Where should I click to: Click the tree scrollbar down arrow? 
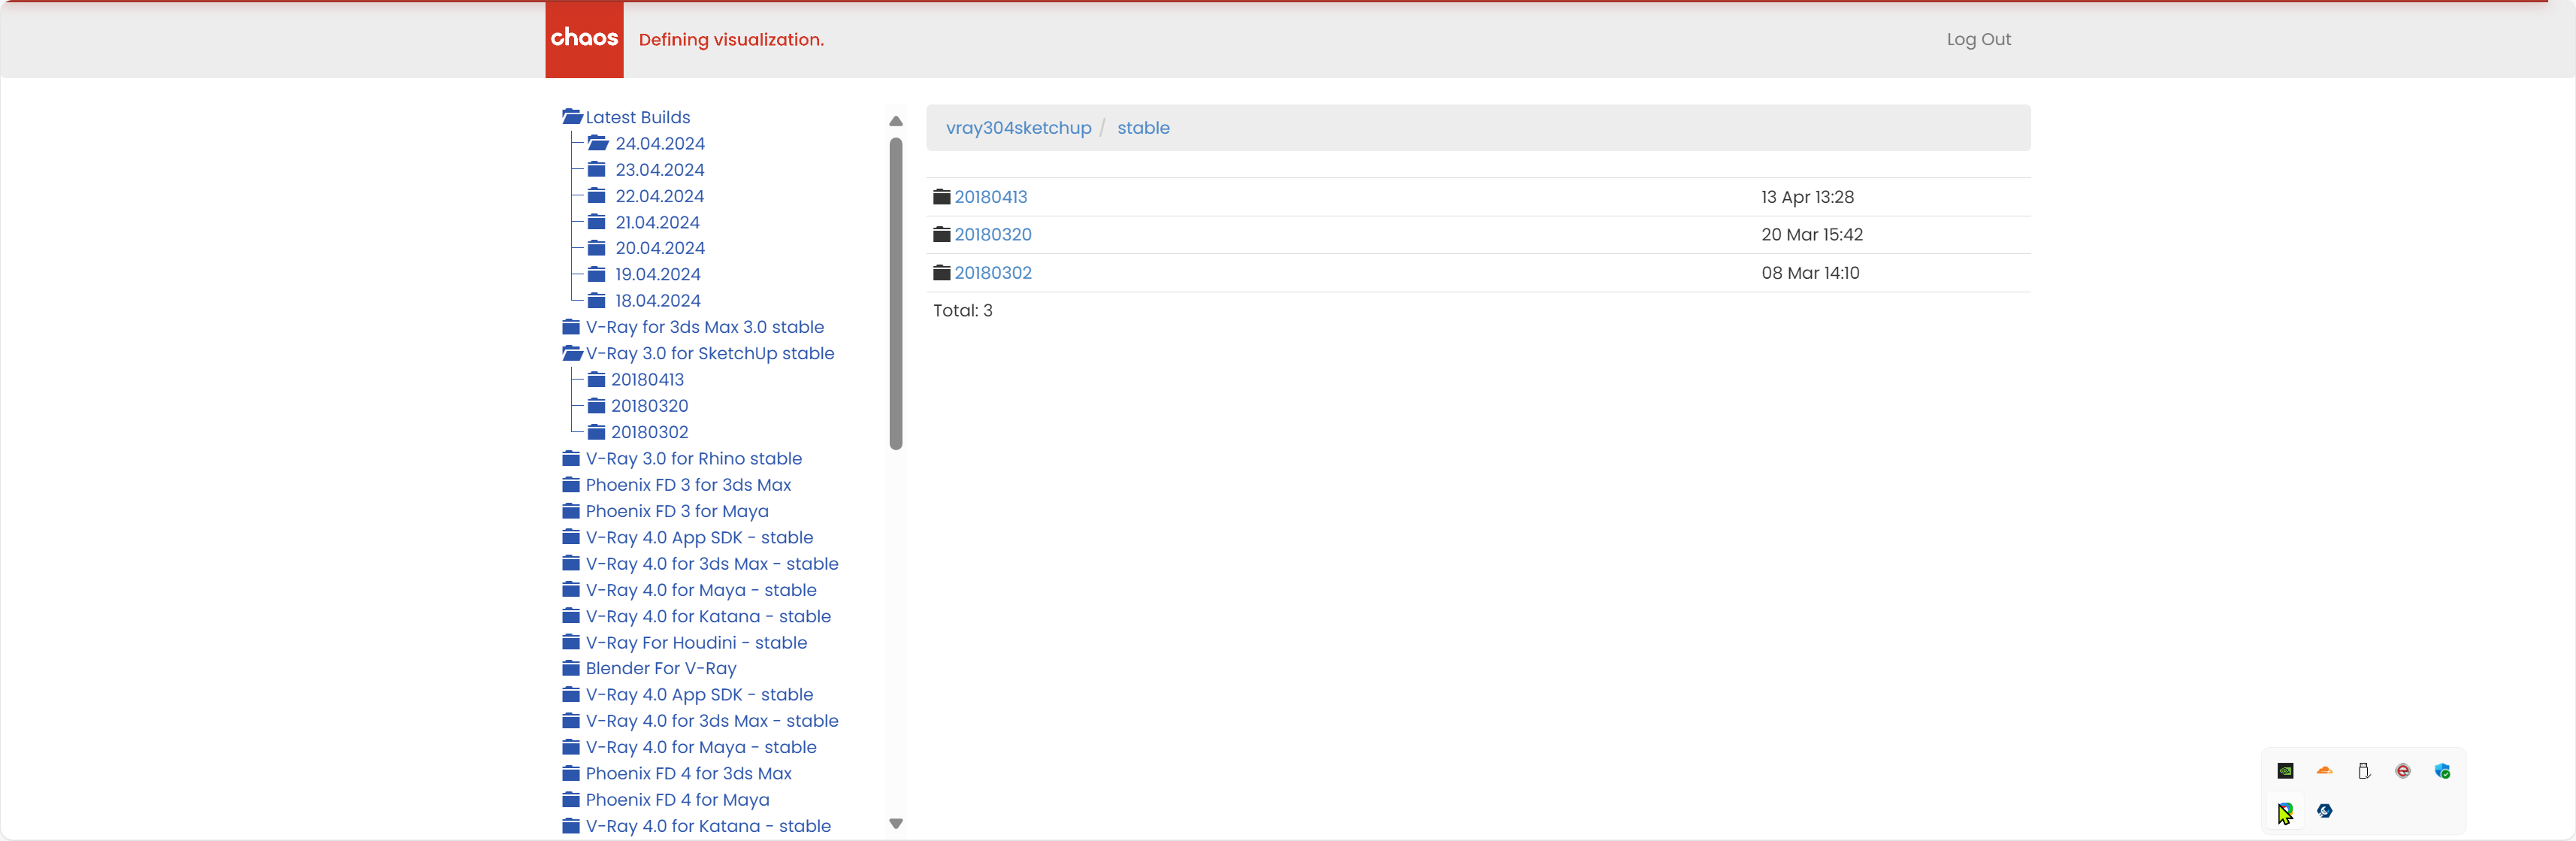click(896, 824)
